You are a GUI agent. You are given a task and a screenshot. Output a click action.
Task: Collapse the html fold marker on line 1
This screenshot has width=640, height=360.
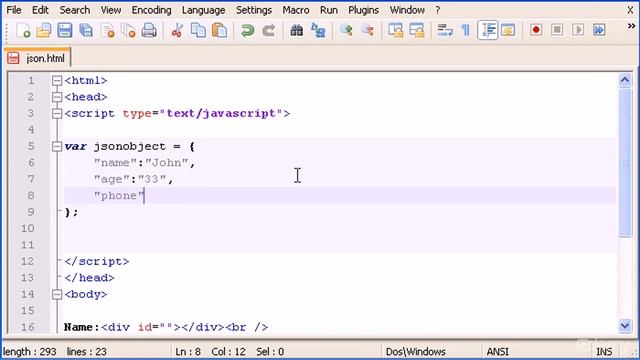(57, 81)
